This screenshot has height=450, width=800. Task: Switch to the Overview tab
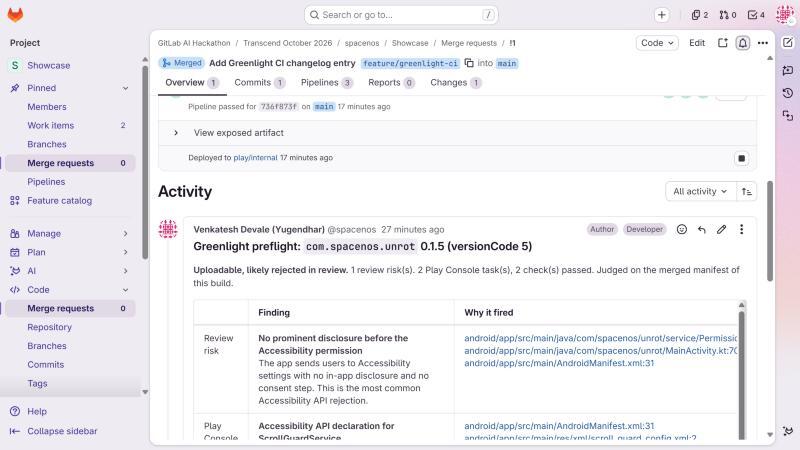tap(192, 83)
